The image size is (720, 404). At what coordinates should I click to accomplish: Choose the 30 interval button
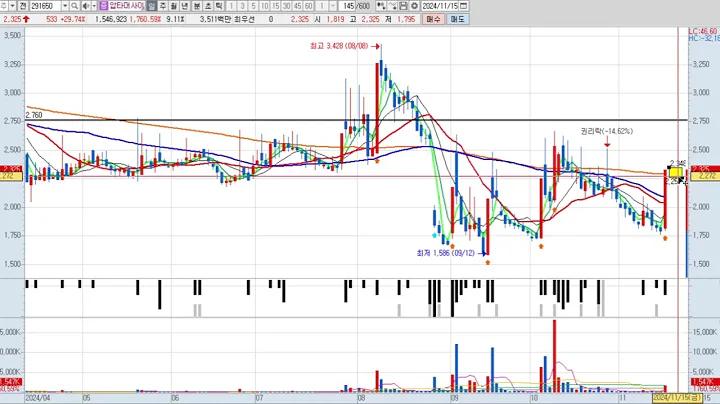tap(286, 6)
